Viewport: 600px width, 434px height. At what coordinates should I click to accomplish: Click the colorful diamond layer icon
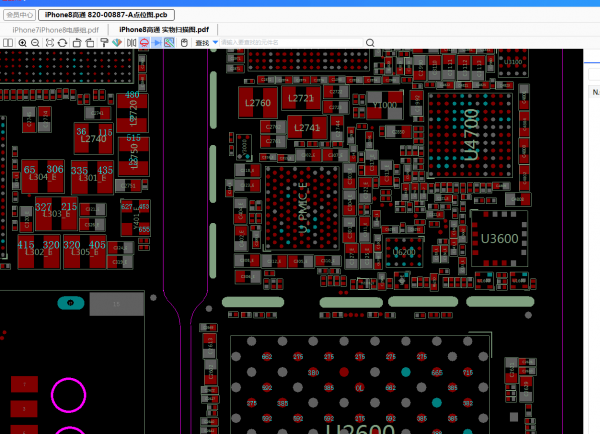tap(116, 43)
